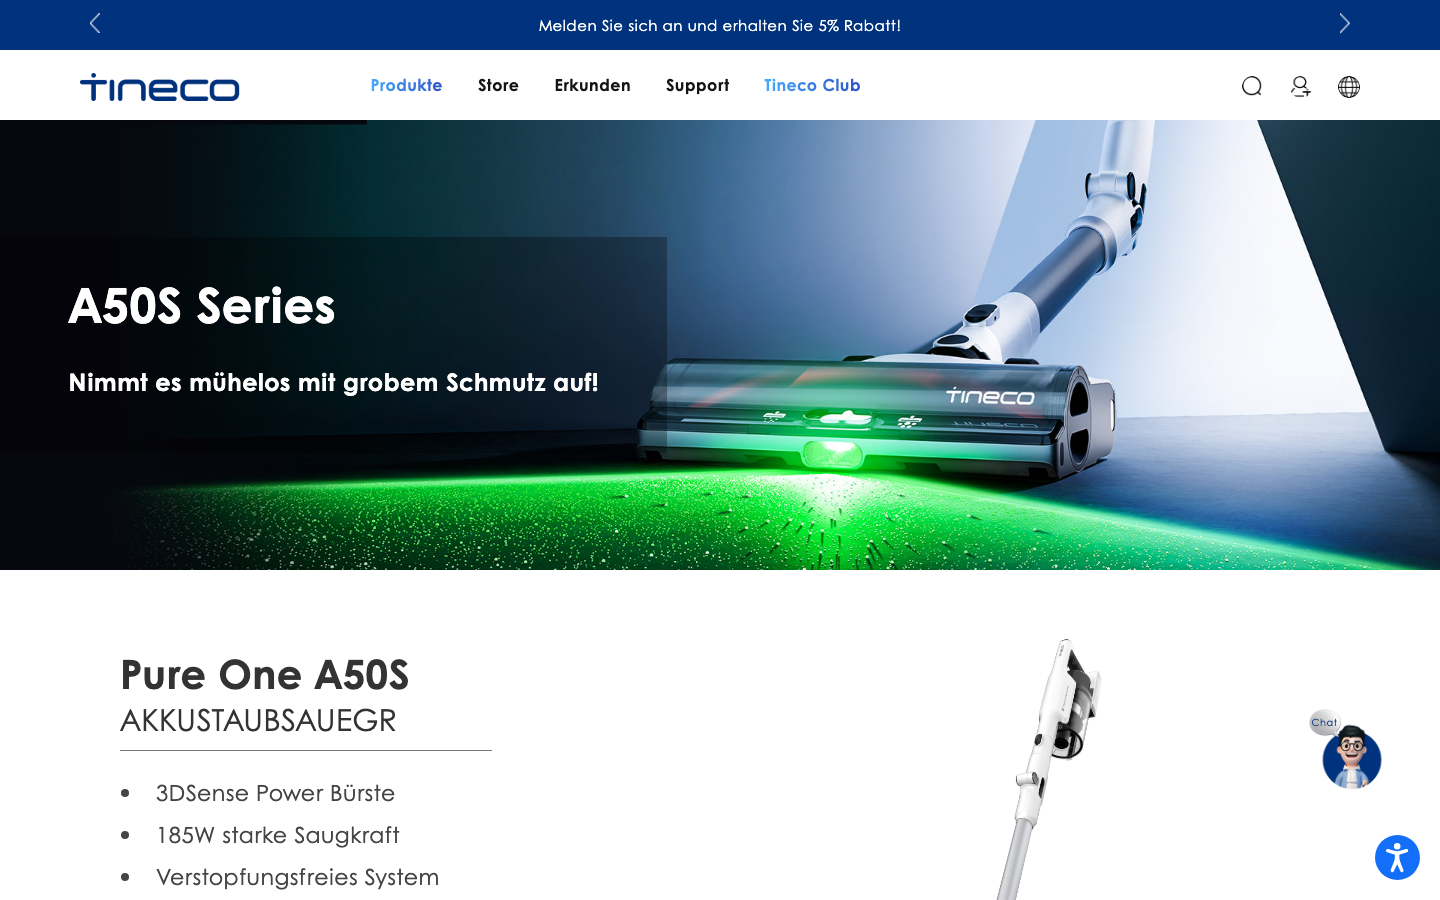Open the search magnifier icon
This screenshot has width=1440, height=900.
[x=1251, y=86]
